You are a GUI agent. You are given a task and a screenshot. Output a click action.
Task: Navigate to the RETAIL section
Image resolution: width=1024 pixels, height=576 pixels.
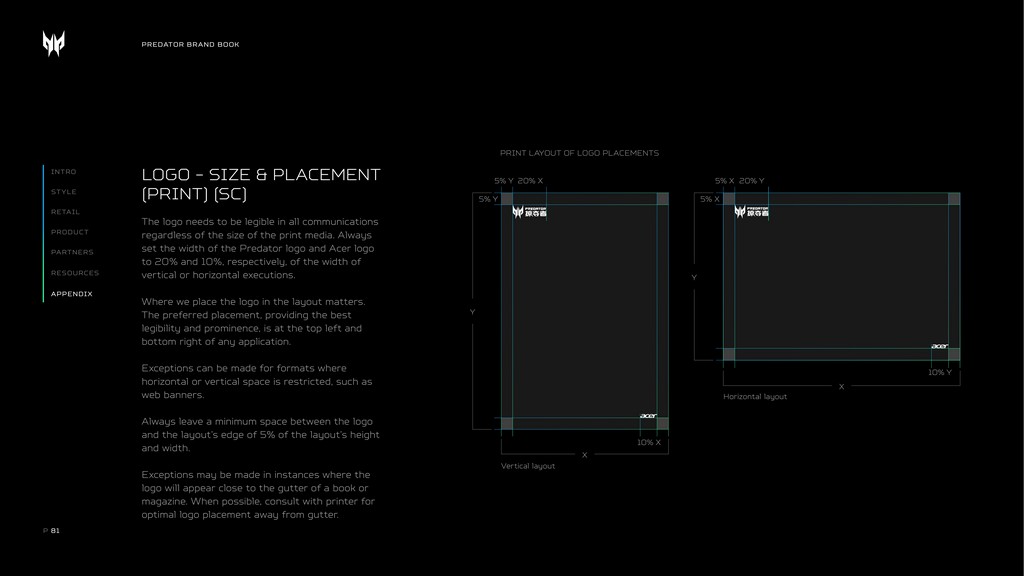(66, 212)
